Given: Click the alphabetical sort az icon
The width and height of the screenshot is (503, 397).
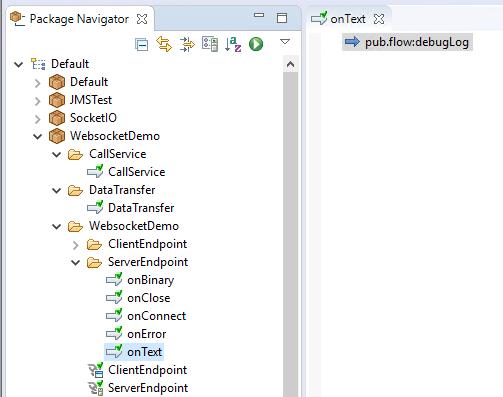Looking at the screenshot, I should (x=233, y=44).
